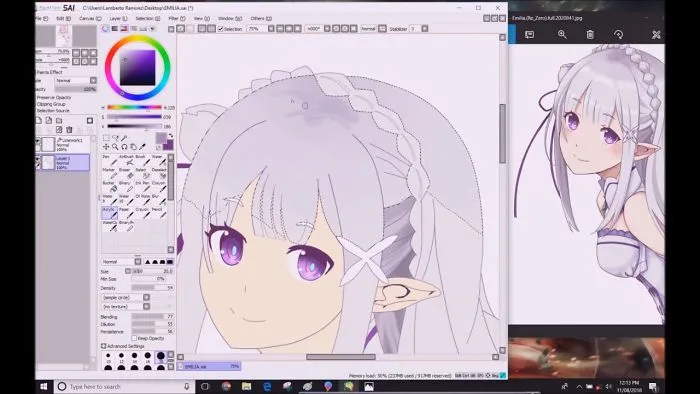Activate the Move tool
The width and height of the screenshot is (700, 394).
(x=106, y=147)
